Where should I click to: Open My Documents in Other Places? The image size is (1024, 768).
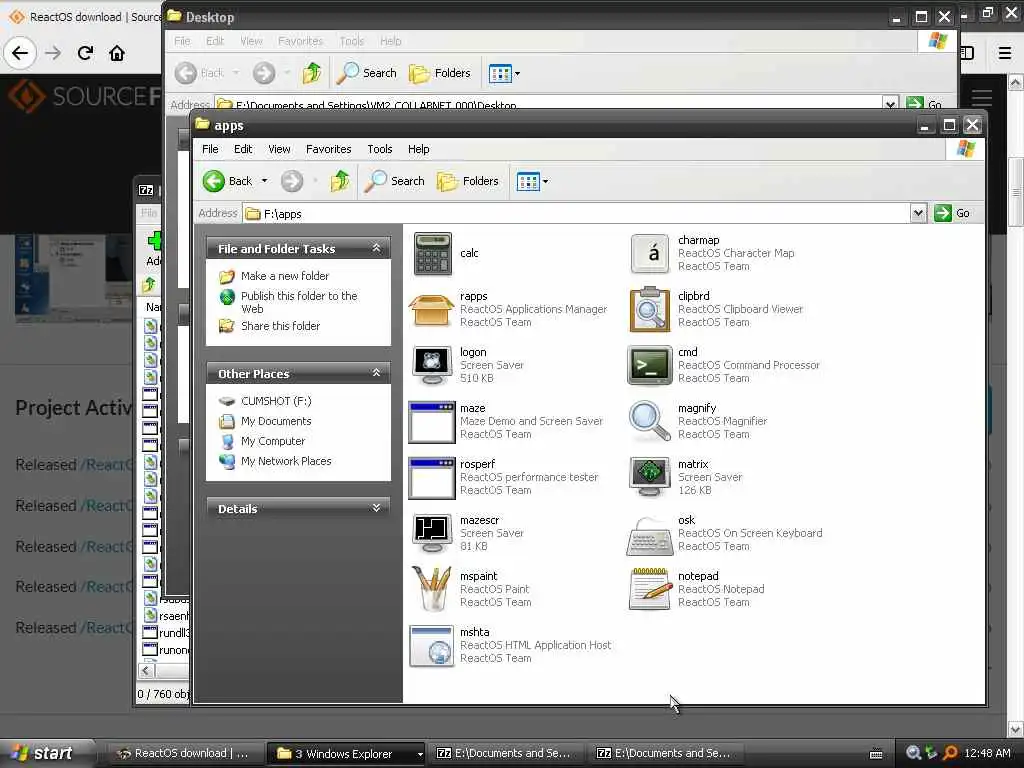pyautogui.click(x=276, y=421)
